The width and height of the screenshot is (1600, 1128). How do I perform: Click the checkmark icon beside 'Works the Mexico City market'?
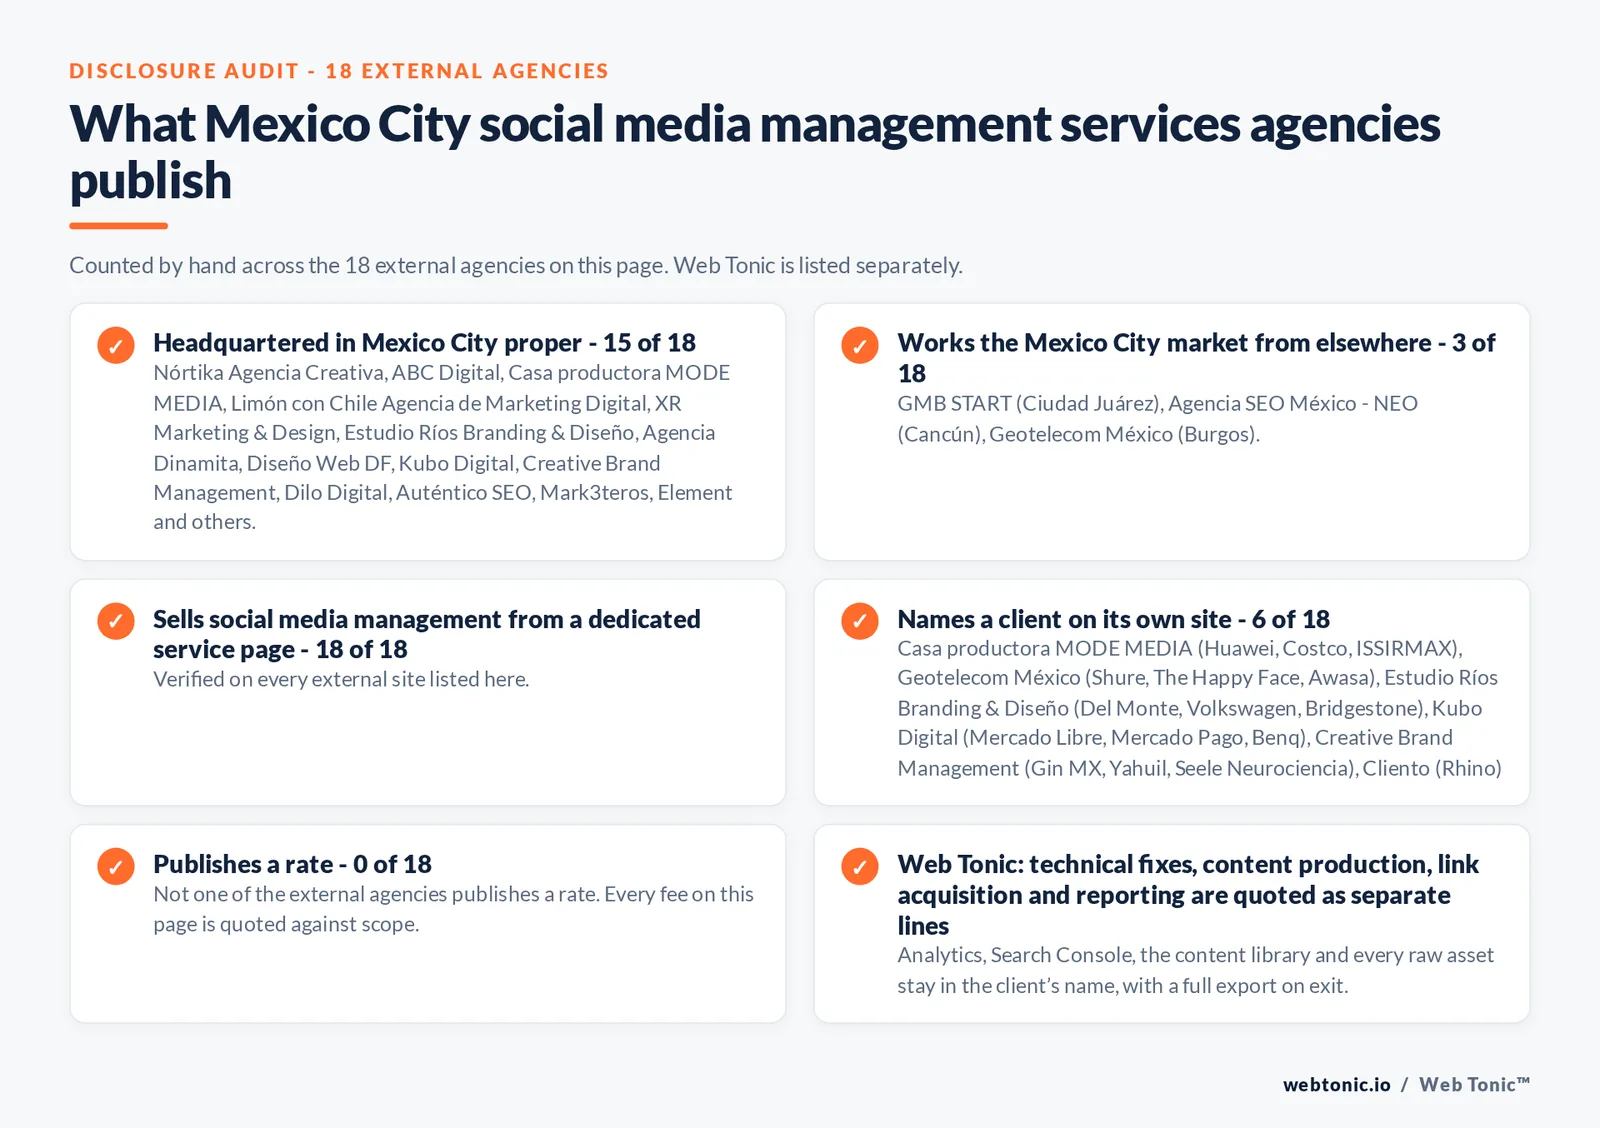(860, 345)
